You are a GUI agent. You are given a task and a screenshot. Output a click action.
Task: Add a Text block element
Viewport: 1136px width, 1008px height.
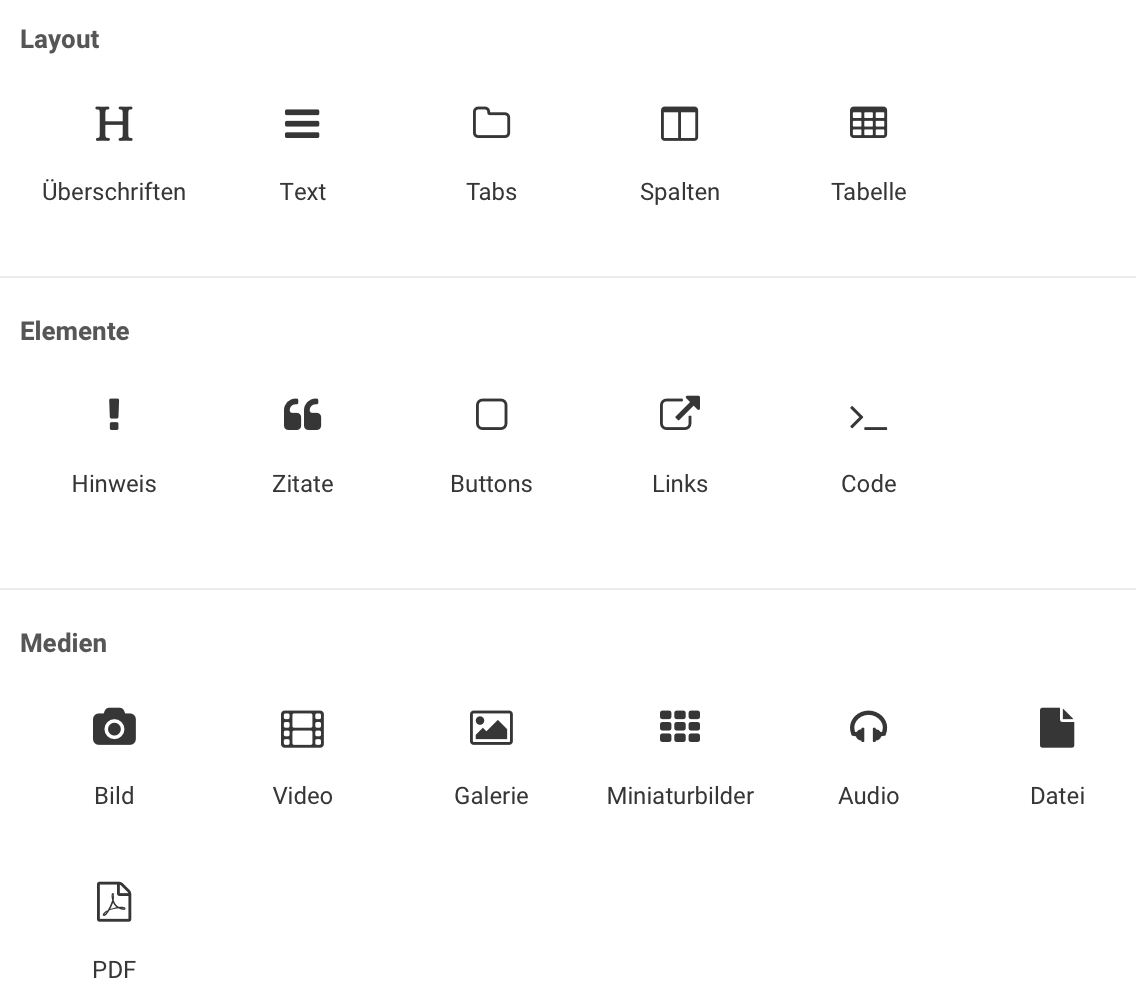(302, 123)
